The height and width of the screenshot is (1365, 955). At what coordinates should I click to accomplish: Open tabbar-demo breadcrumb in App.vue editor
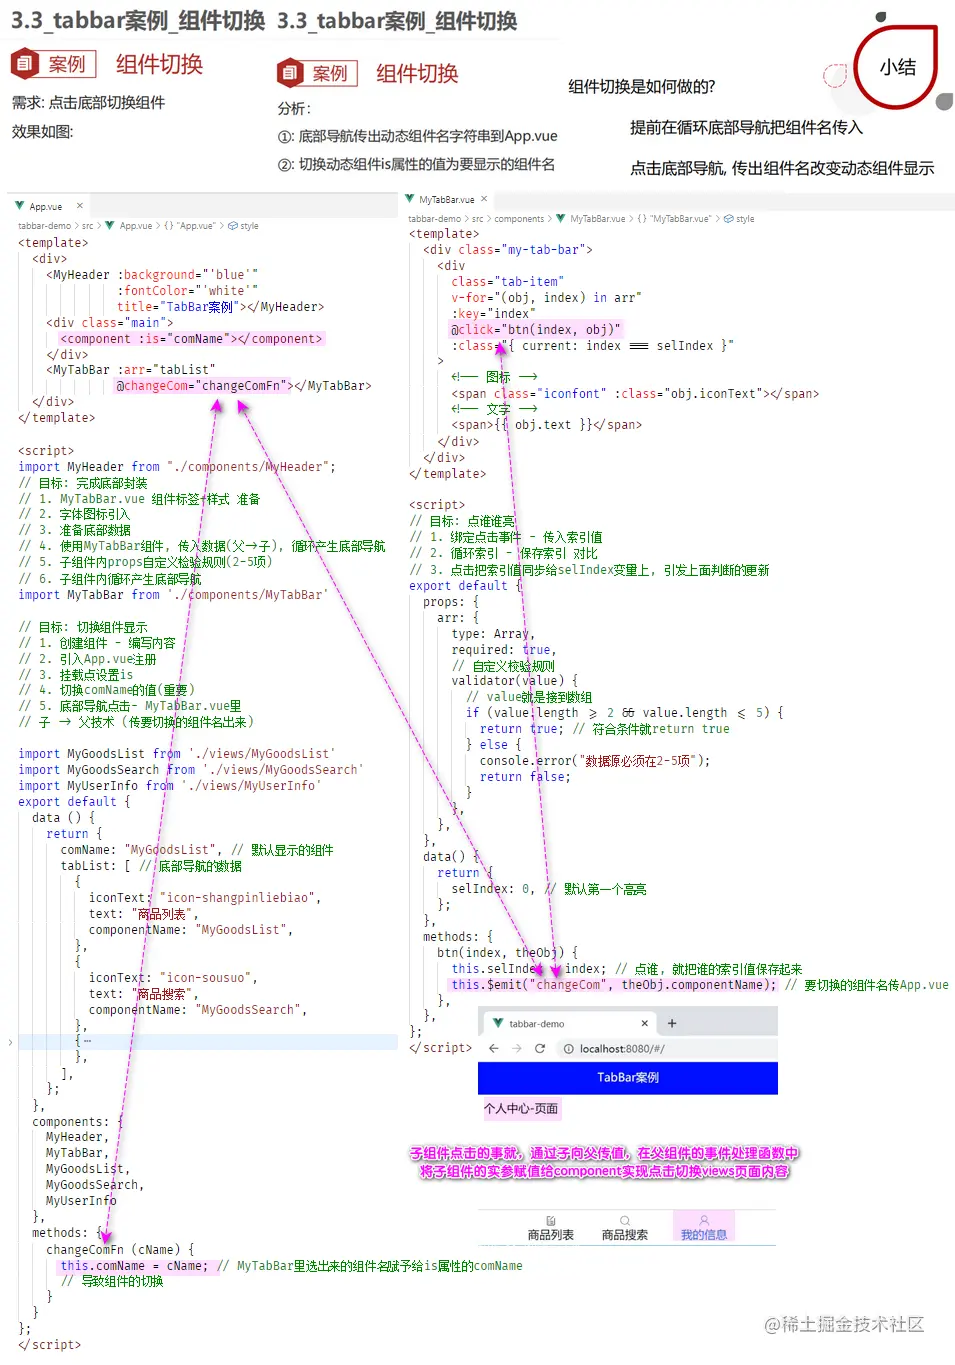pos(45,226)
